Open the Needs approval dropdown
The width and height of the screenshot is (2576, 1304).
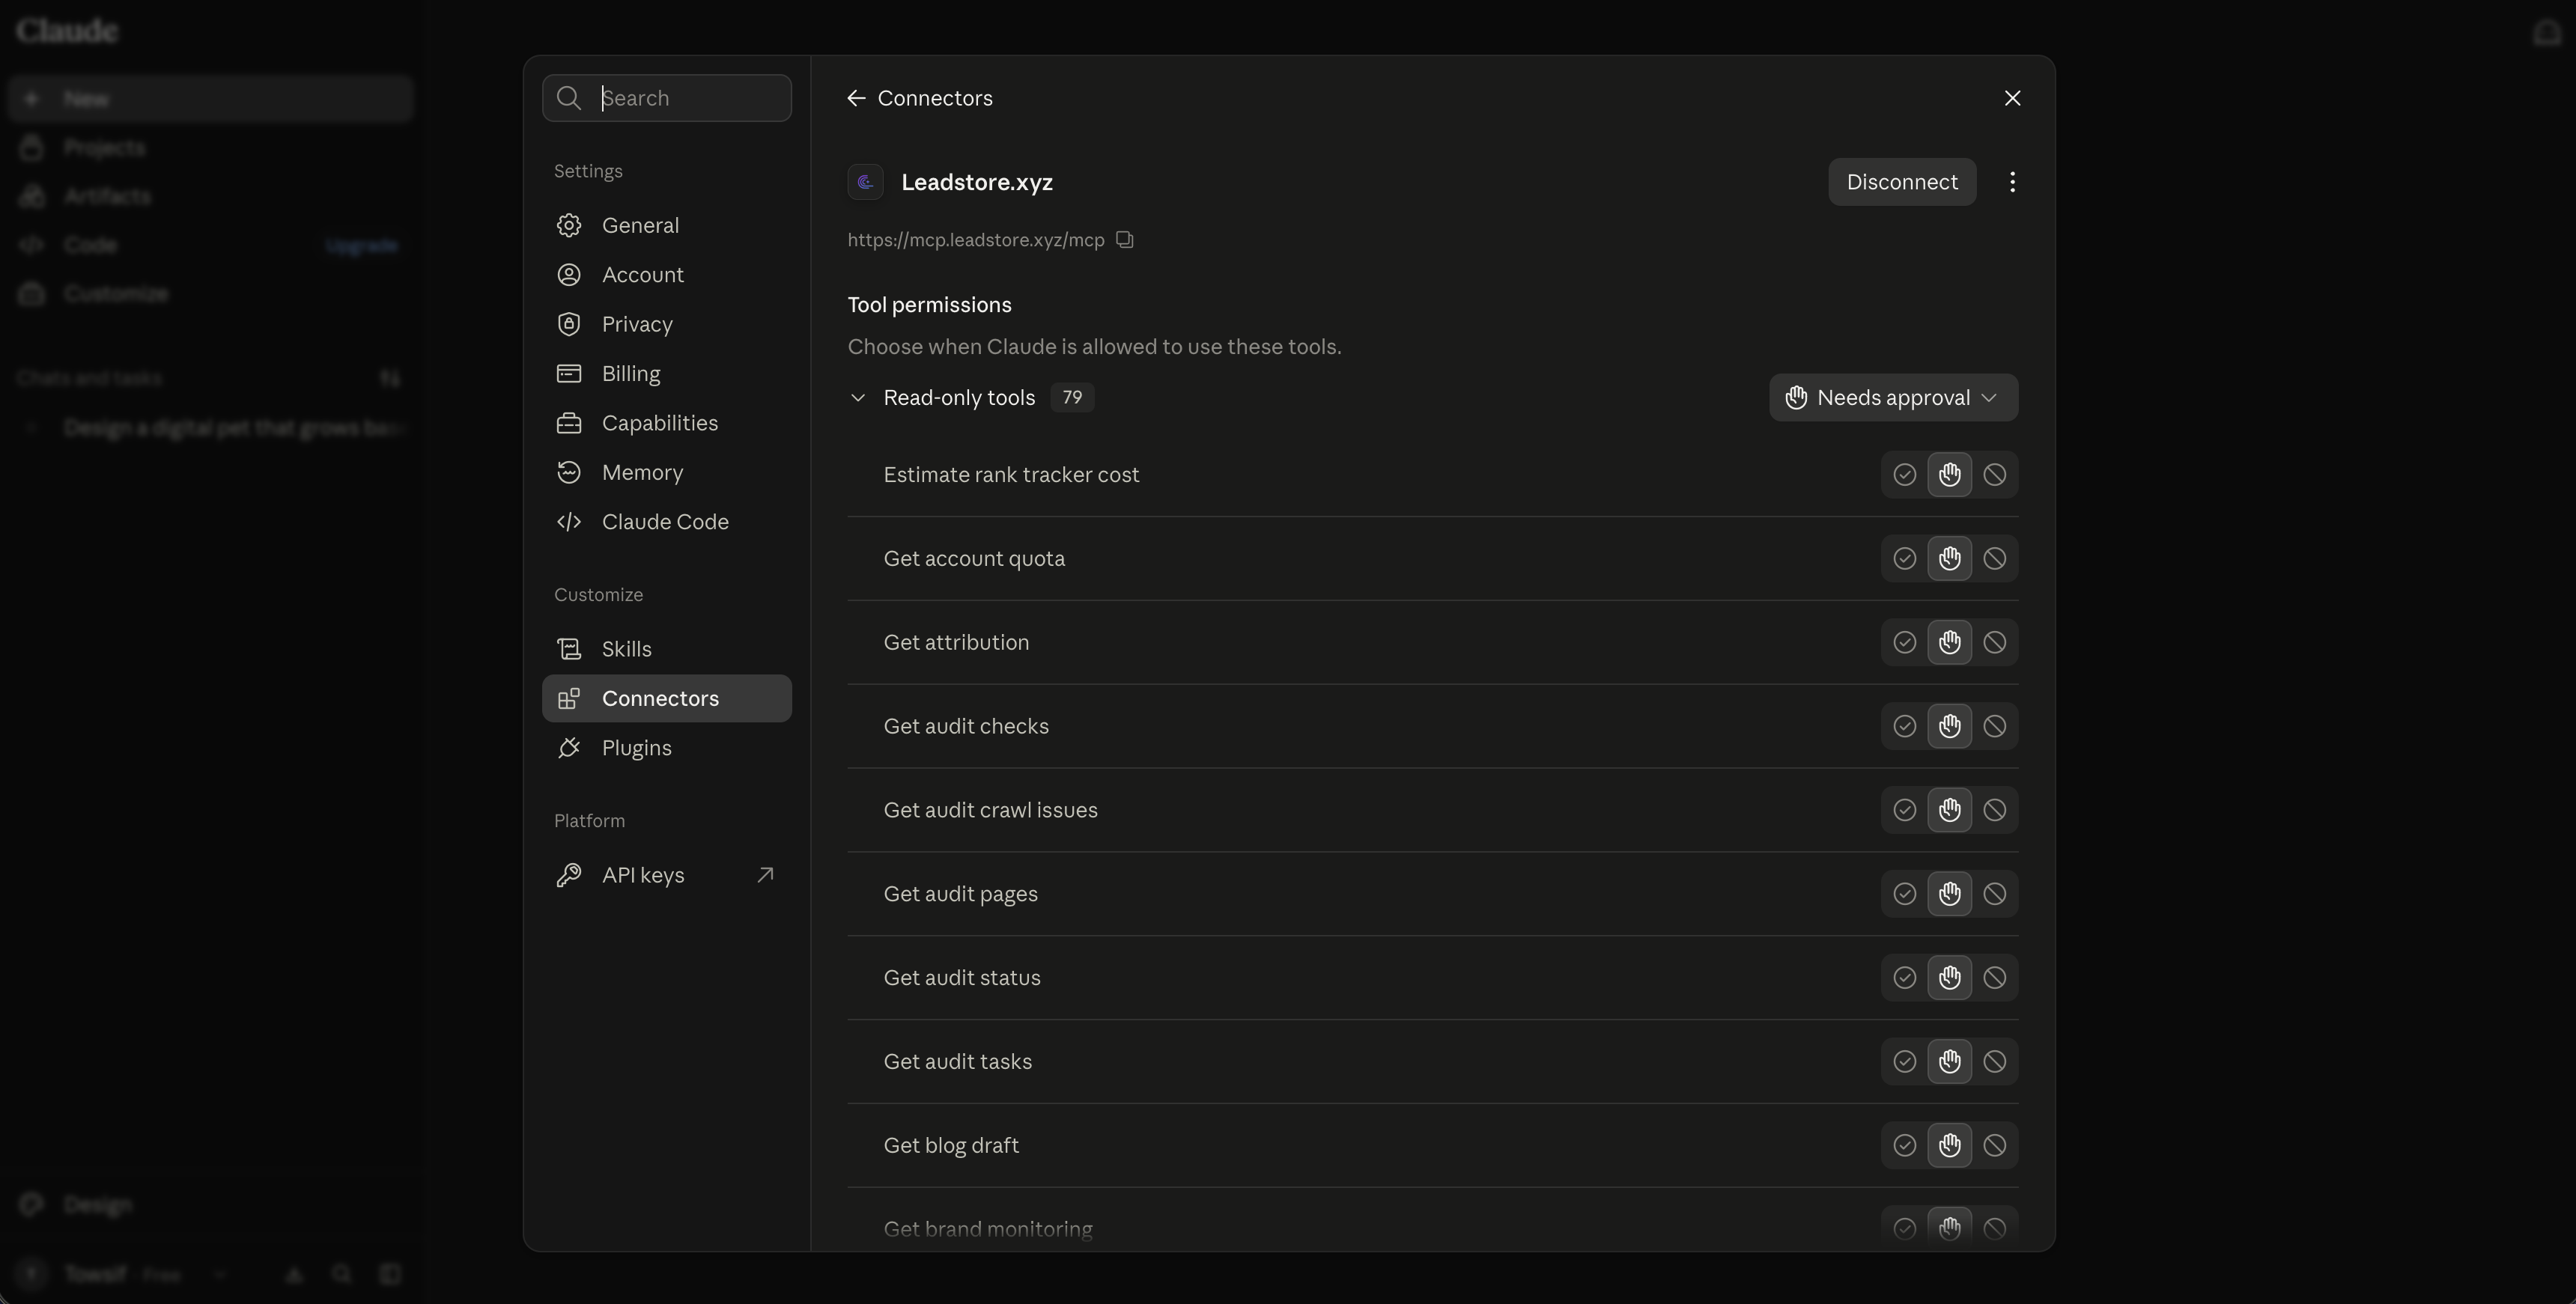click(x=1893, y=398)
